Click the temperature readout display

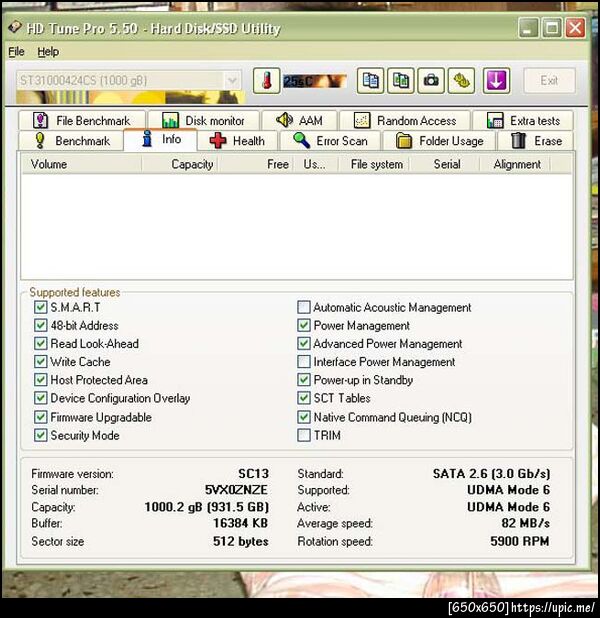click(x=315, y=81)
